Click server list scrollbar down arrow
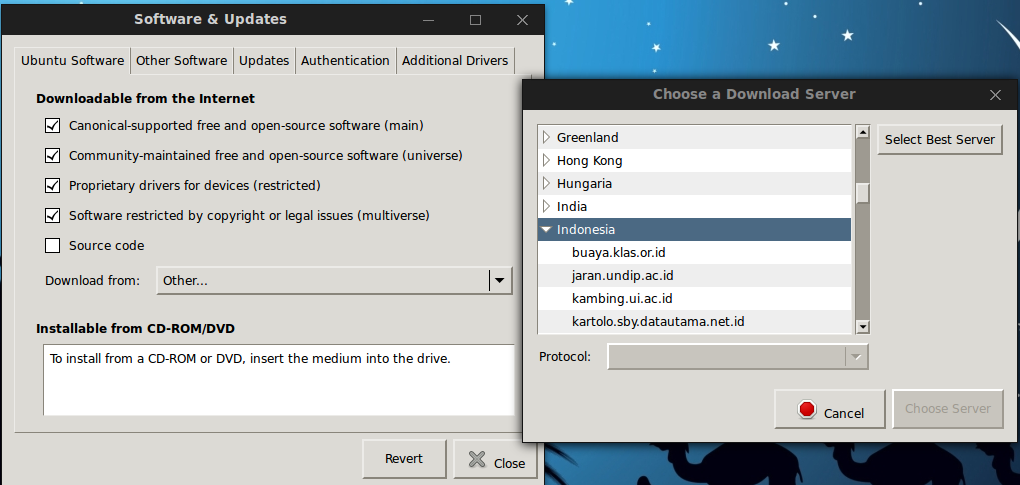Viewport: 1020px width, 485px height. coord(863,327)
